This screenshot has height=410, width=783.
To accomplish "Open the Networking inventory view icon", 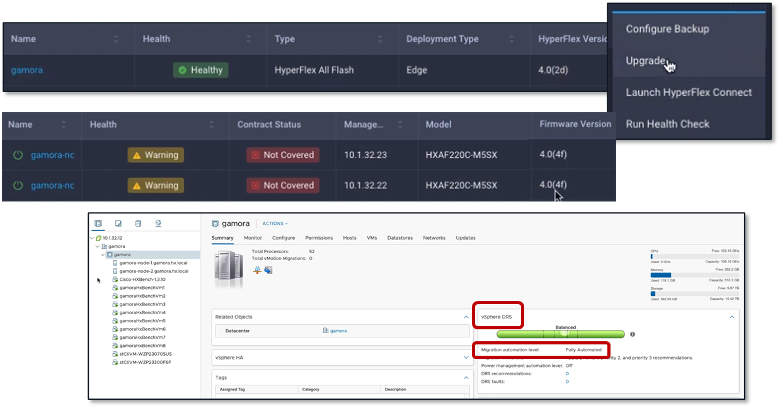I will tap(158, 224).
